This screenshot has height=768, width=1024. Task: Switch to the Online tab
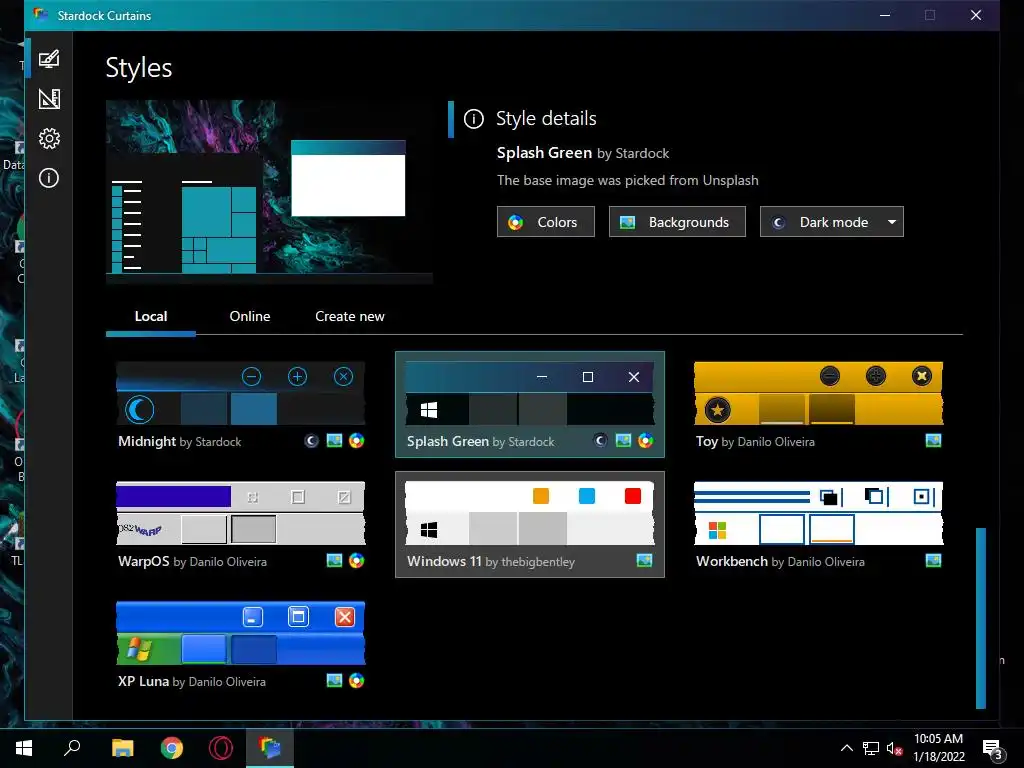pos(249,316)
